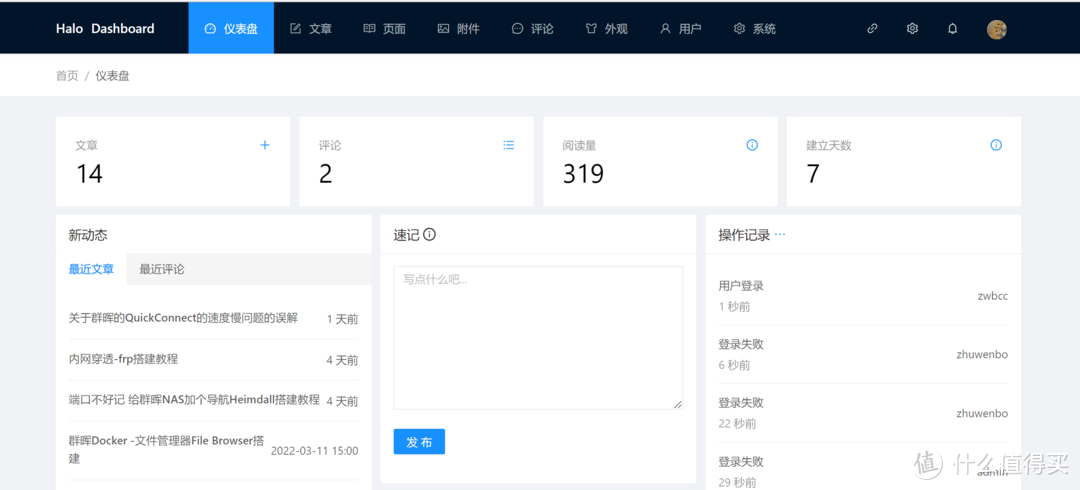Click 仪表盘 in the breadcrumb
Viewport: 1080px width, 490px height.
[x=112, y=76]
